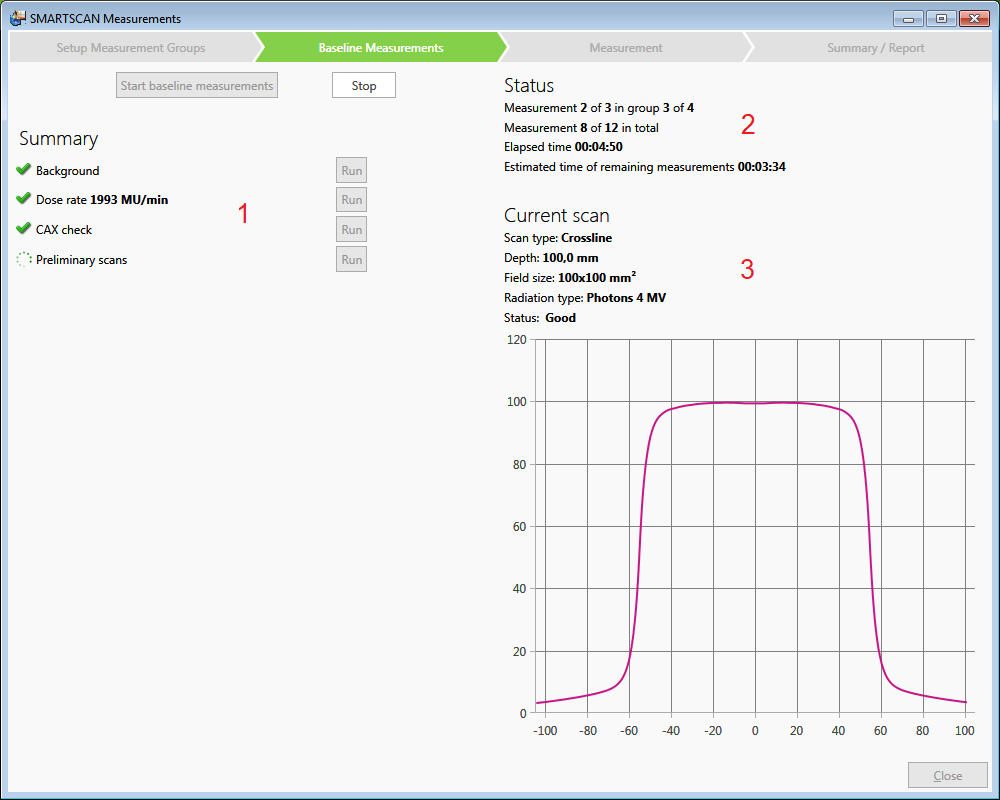
Task: Click the green checkmark beside Background
Action: point(23,170)
